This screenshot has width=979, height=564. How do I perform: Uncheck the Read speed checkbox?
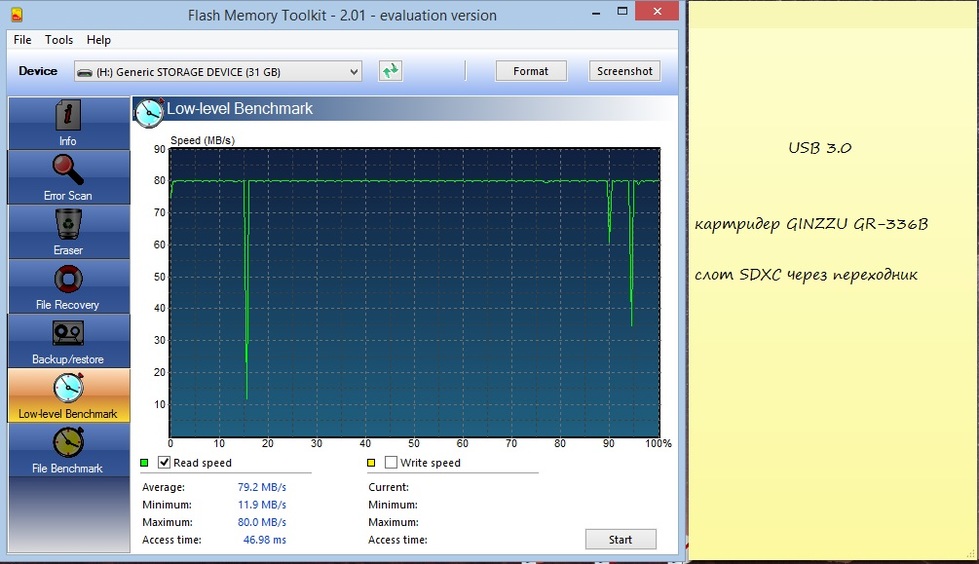tap(165, 463)
